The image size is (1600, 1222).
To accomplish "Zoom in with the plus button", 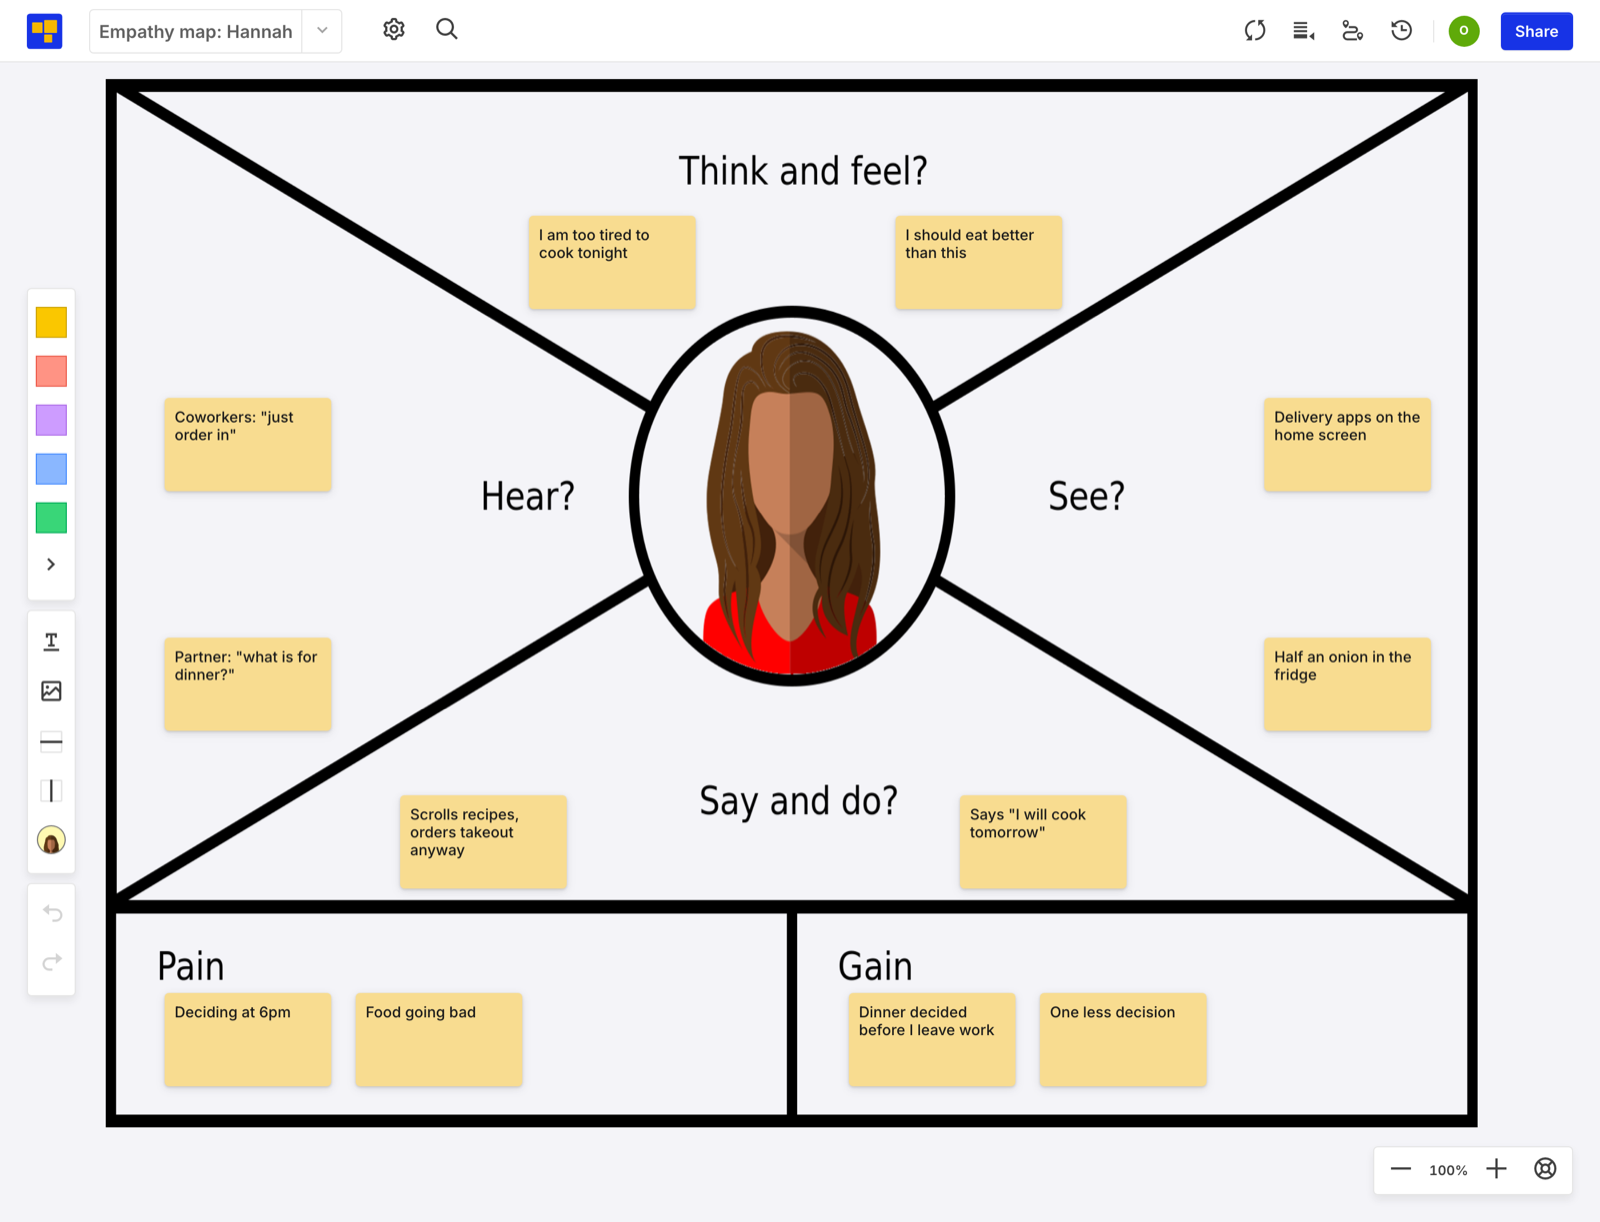I will 1496,1169.
